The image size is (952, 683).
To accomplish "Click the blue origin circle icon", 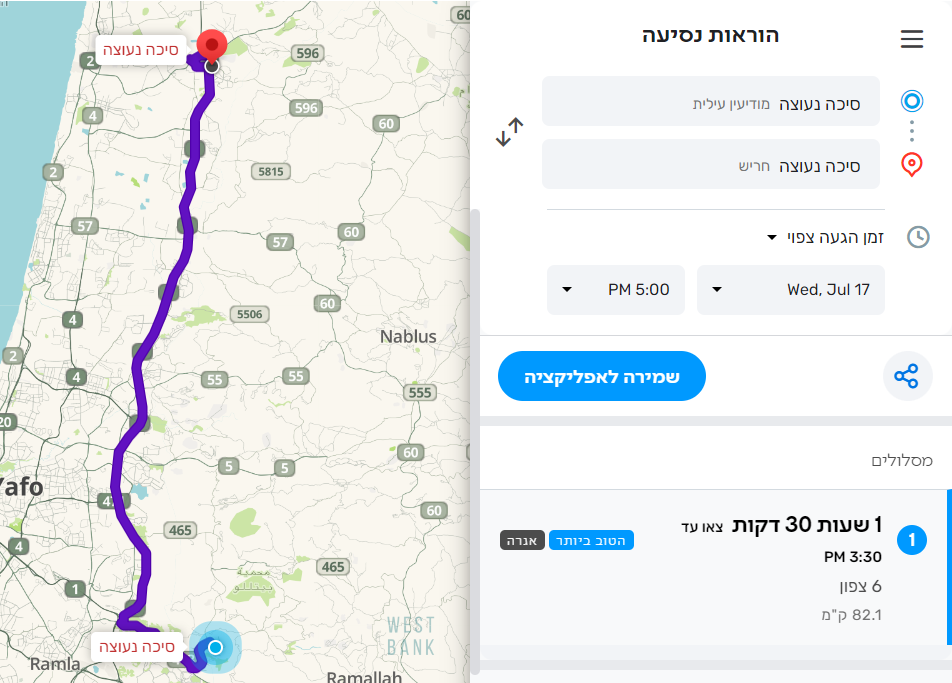I will (x=911, y=101).
